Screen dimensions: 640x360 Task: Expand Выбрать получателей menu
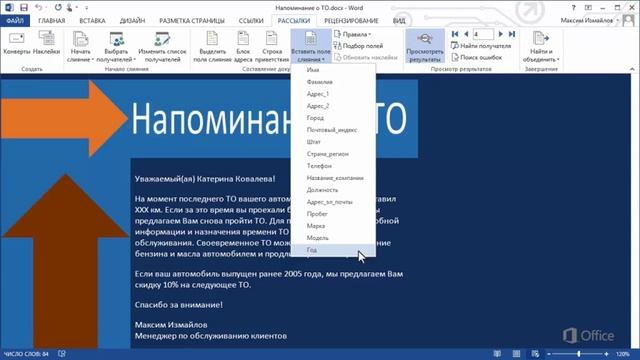tap(116, 47)
